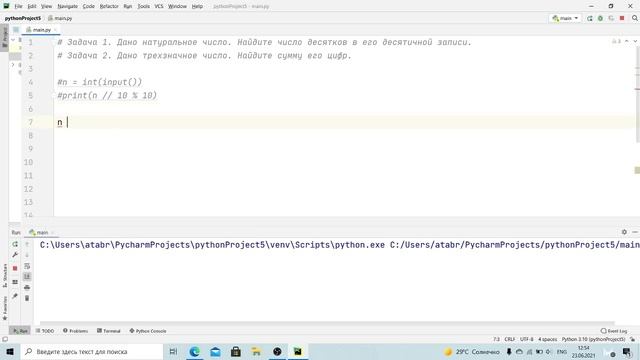Open Microsoft Edge from taskbar
The image size is (640, 360).
tap(195, 351)
